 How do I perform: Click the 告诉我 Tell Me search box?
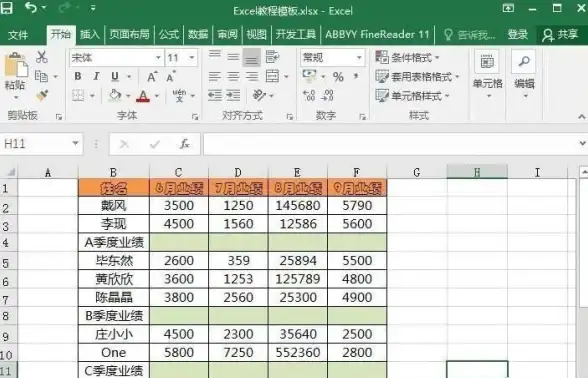(470, 35)
